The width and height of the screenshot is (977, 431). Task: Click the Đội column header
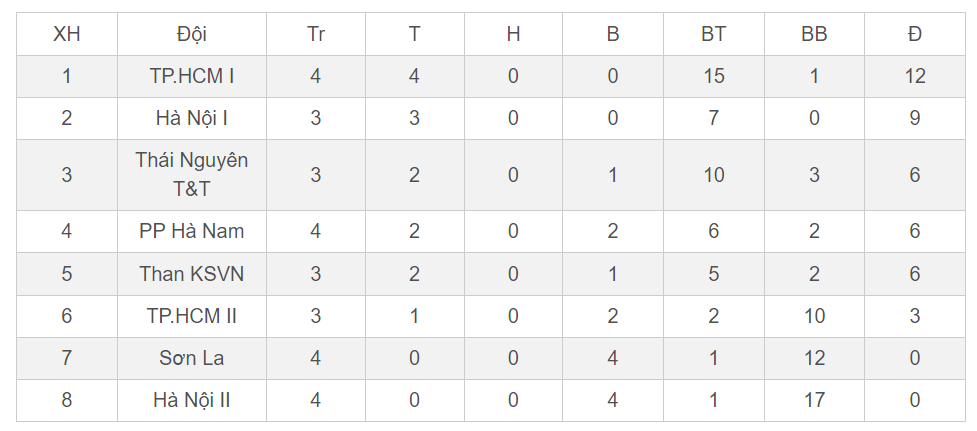point(192,34)
